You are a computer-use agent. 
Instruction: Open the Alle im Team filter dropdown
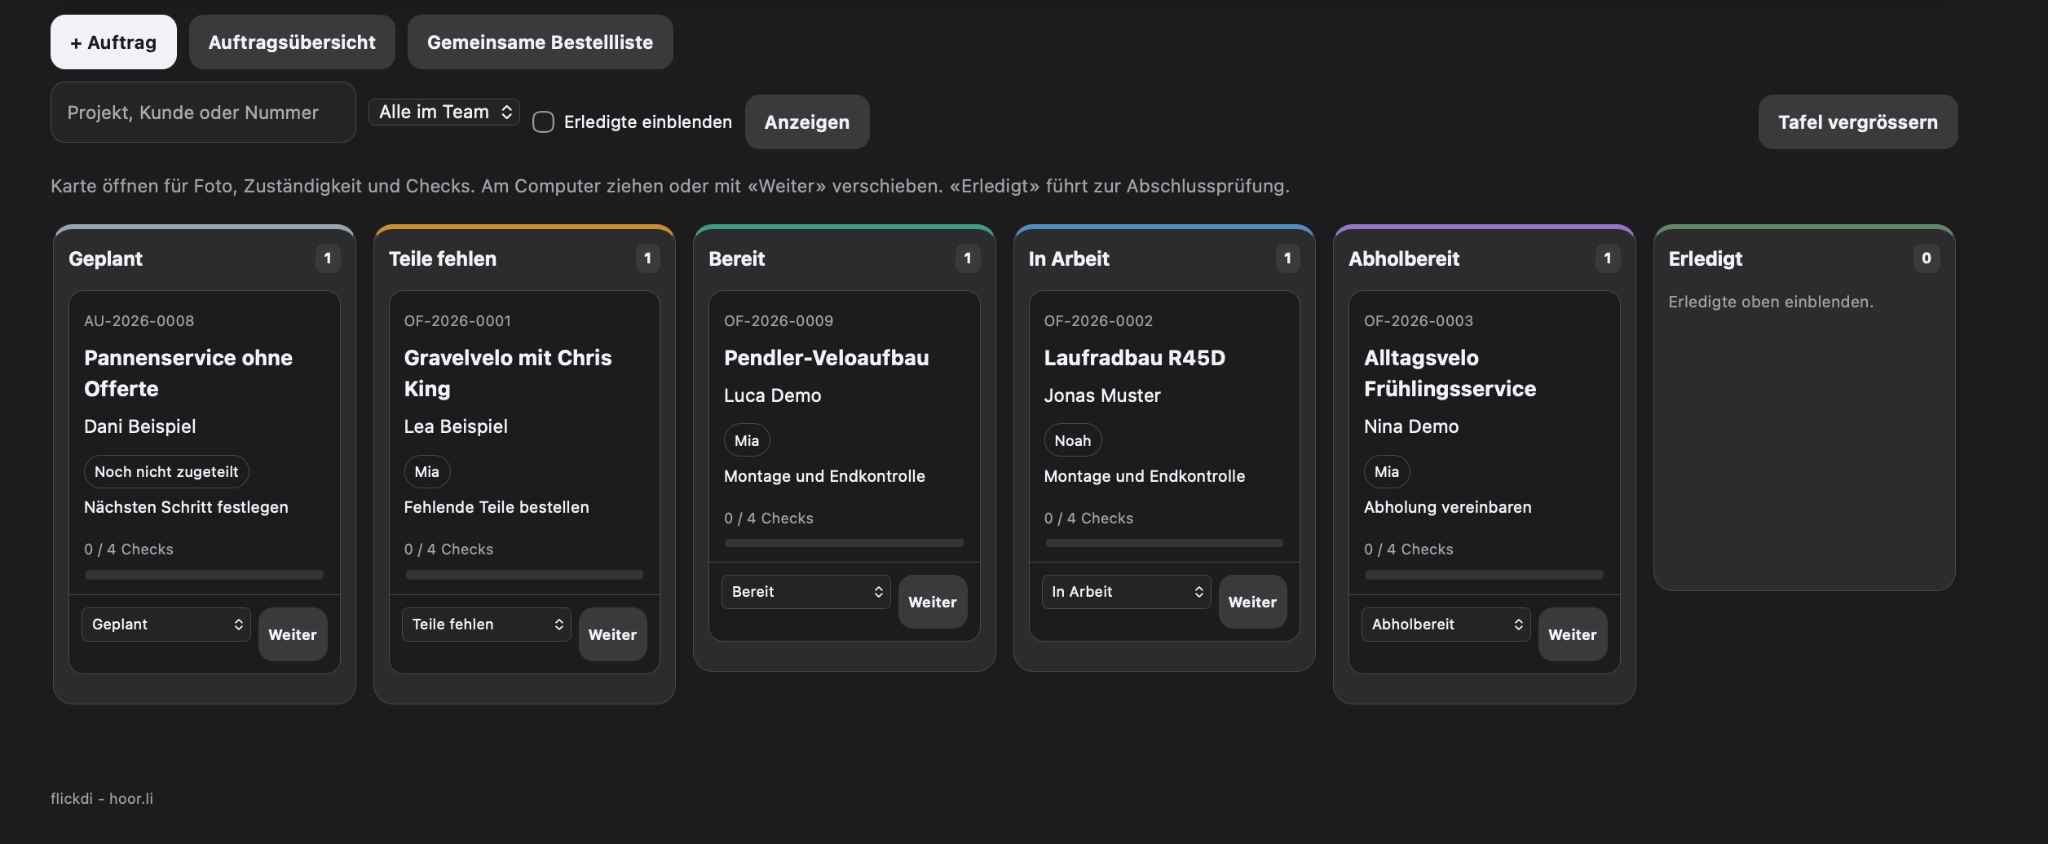(445, 112)
